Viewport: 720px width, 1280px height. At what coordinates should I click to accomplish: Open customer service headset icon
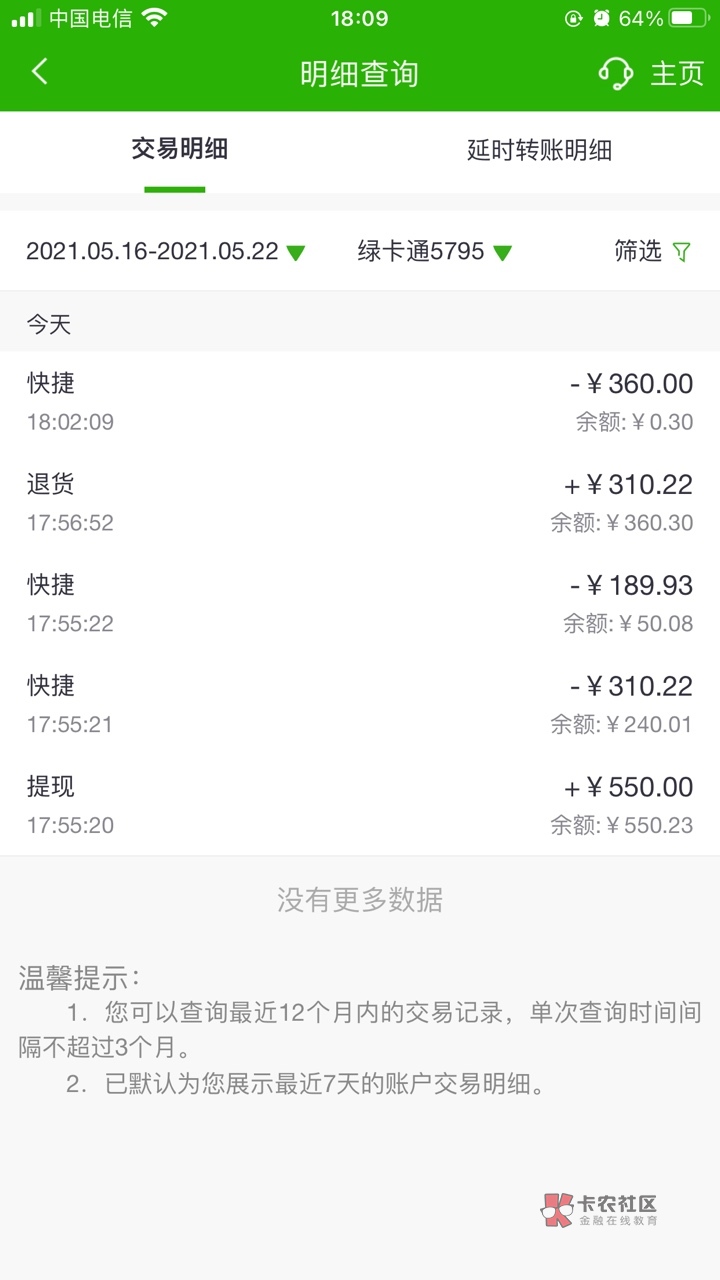(x=615, y=73)
